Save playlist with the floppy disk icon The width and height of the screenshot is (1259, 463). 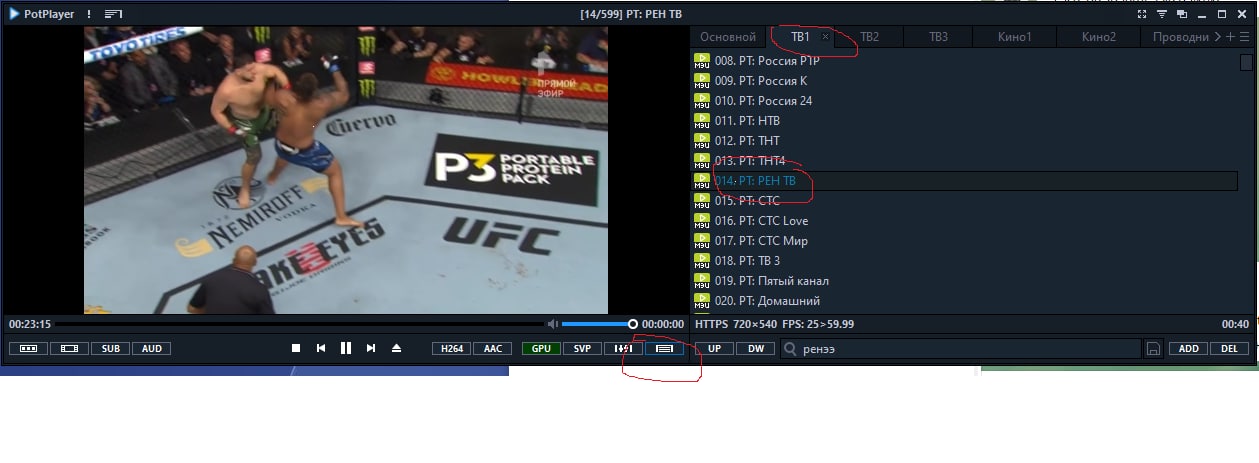click(1153, 349)
